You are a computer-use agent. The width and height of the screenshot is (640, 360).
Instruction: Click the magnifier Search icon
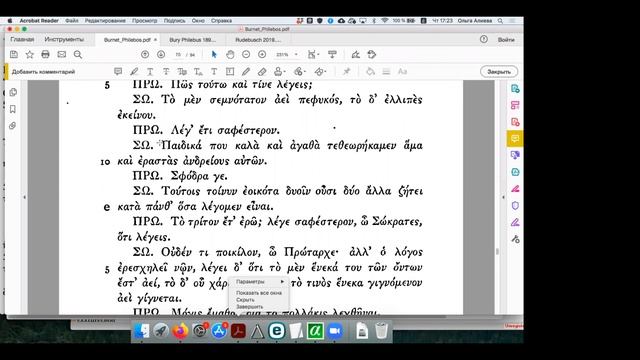[78, 54]
